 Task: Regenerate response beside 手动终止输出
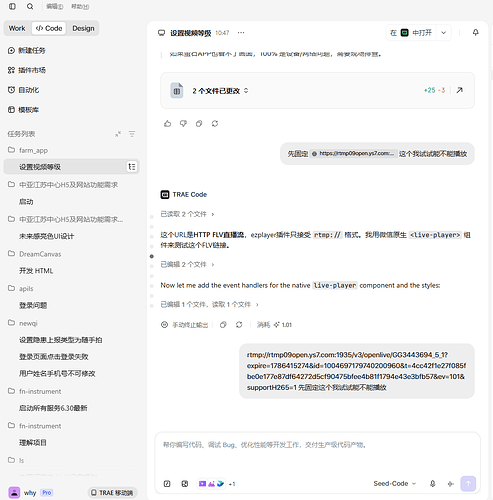coord(239,325)
